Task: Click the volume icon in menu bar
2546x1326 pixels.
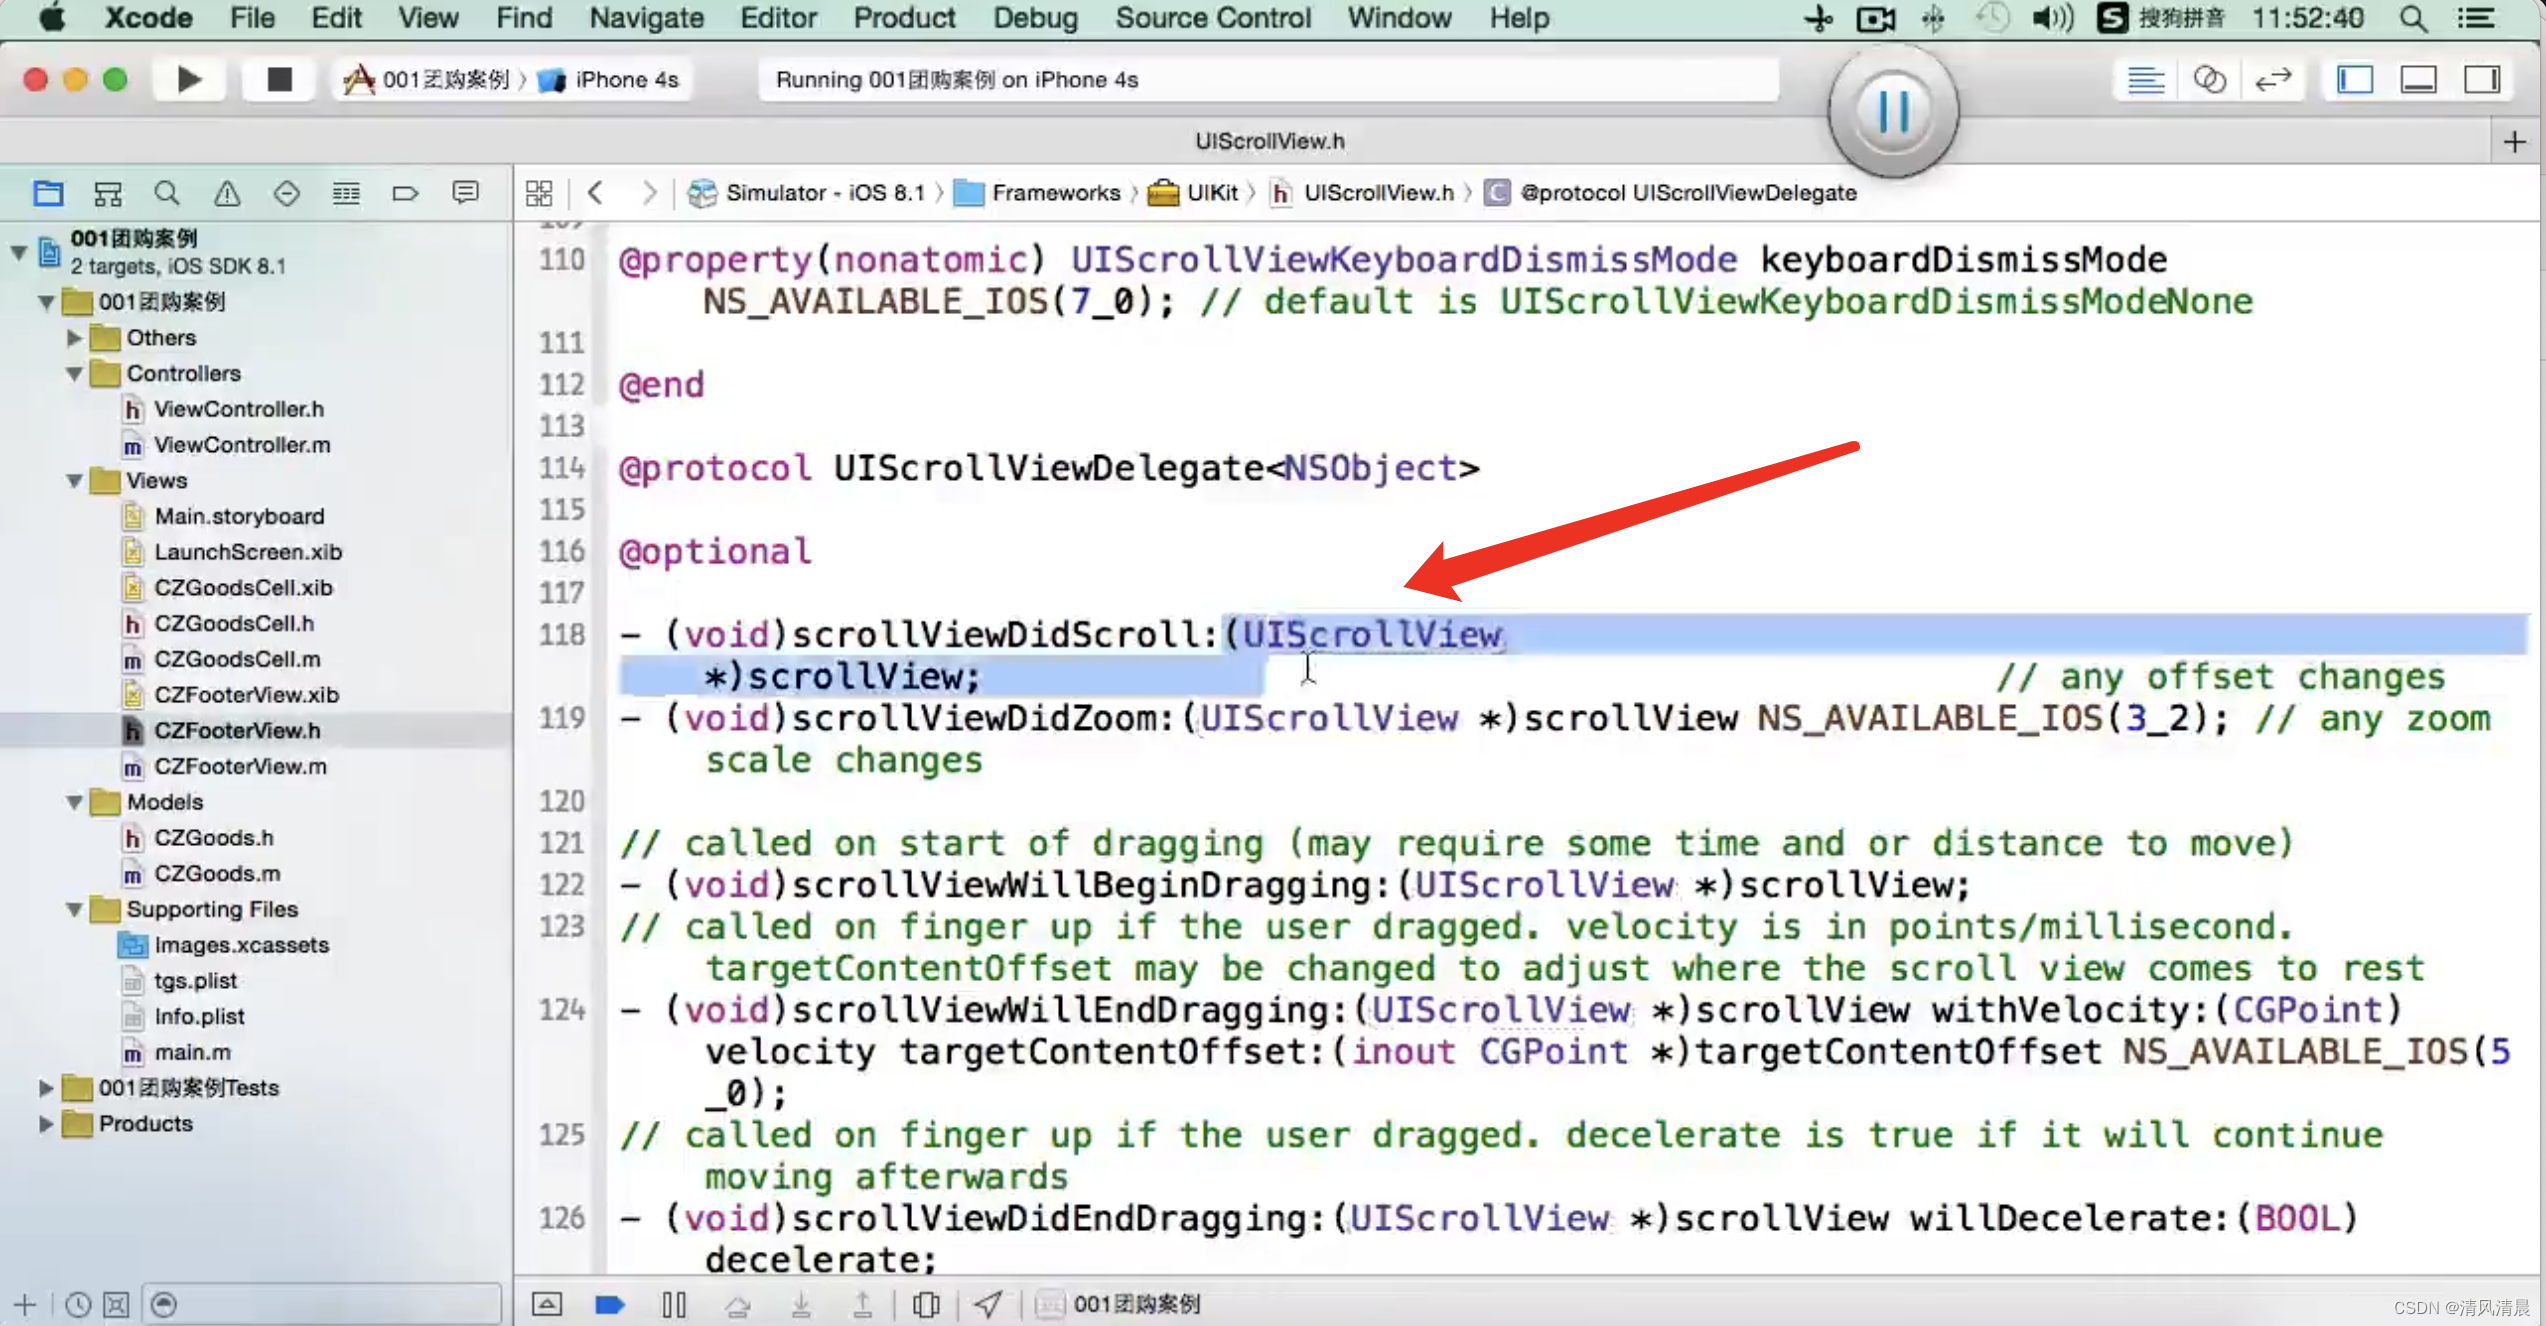Action: tap(2052, 18)
